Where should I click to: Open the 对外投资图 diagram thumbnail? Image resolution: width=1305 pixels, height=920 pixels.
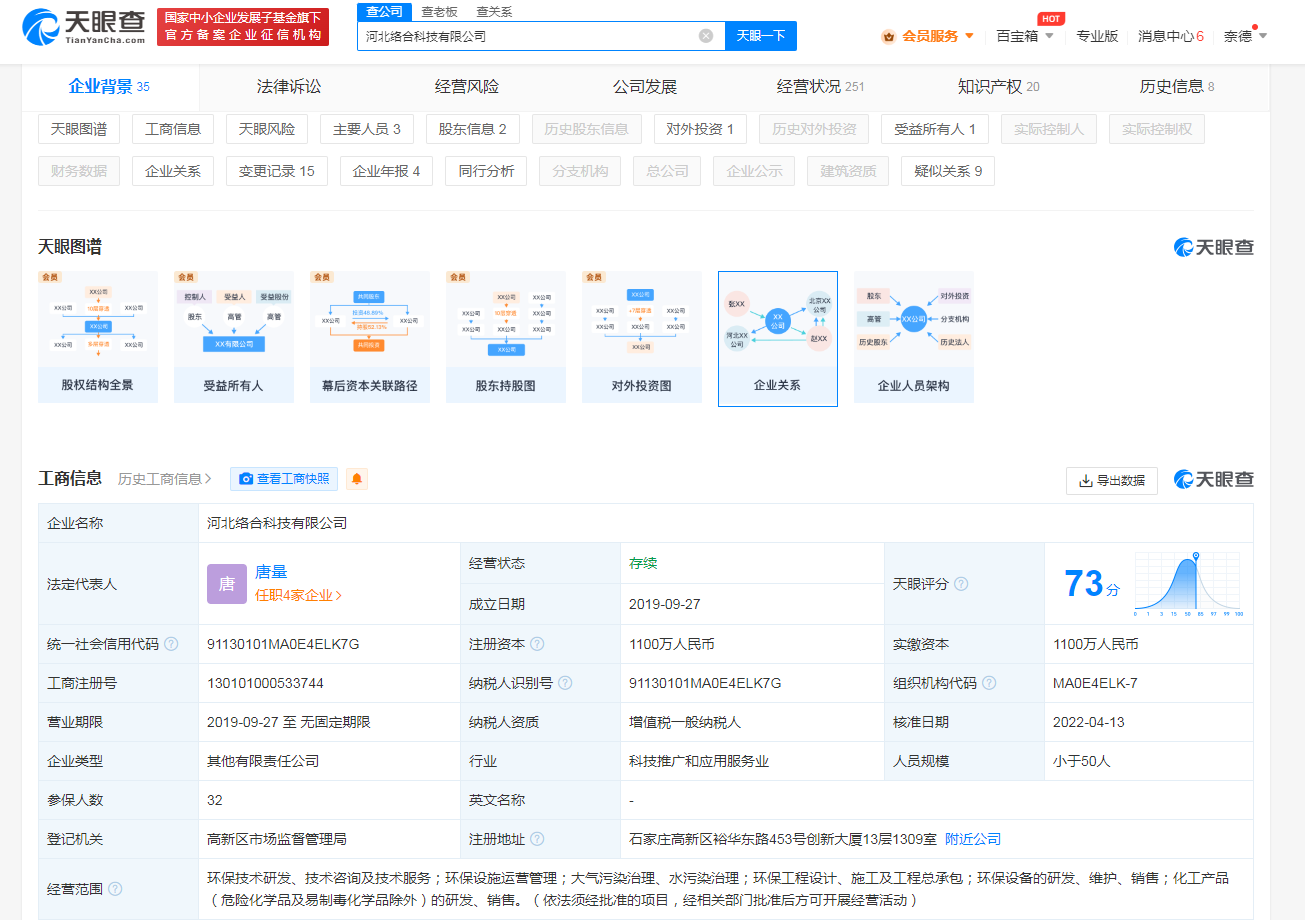pos(642,337)
